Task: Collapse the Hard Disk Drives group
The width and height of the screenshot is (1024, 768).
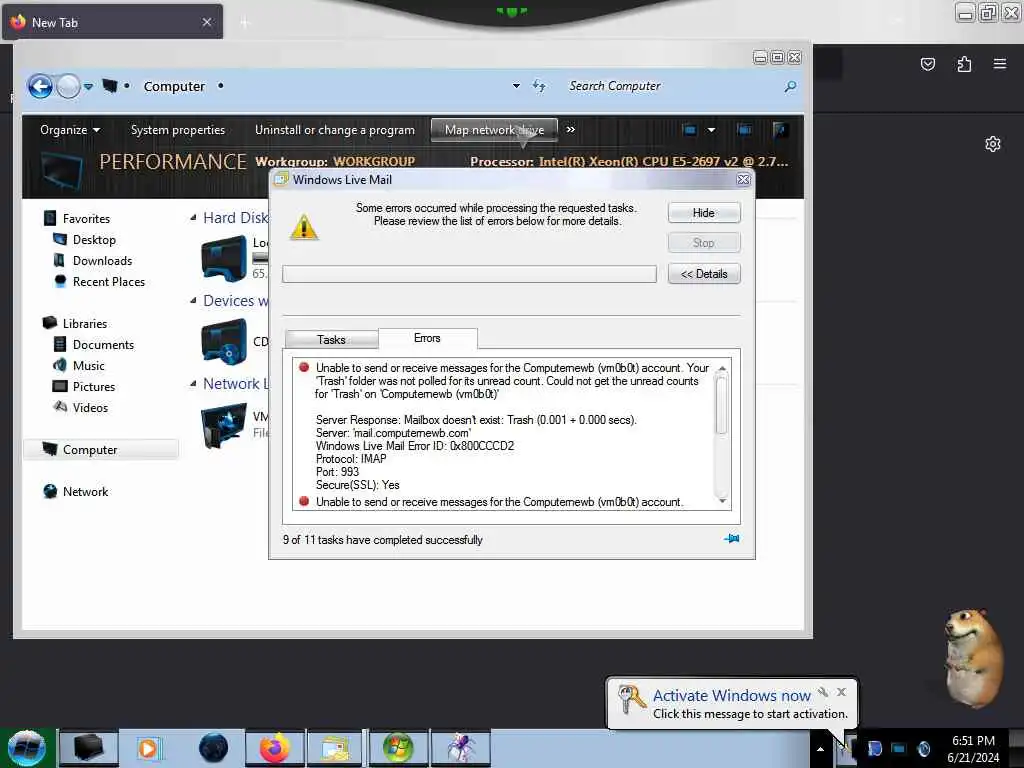Action: coord(193,217)
